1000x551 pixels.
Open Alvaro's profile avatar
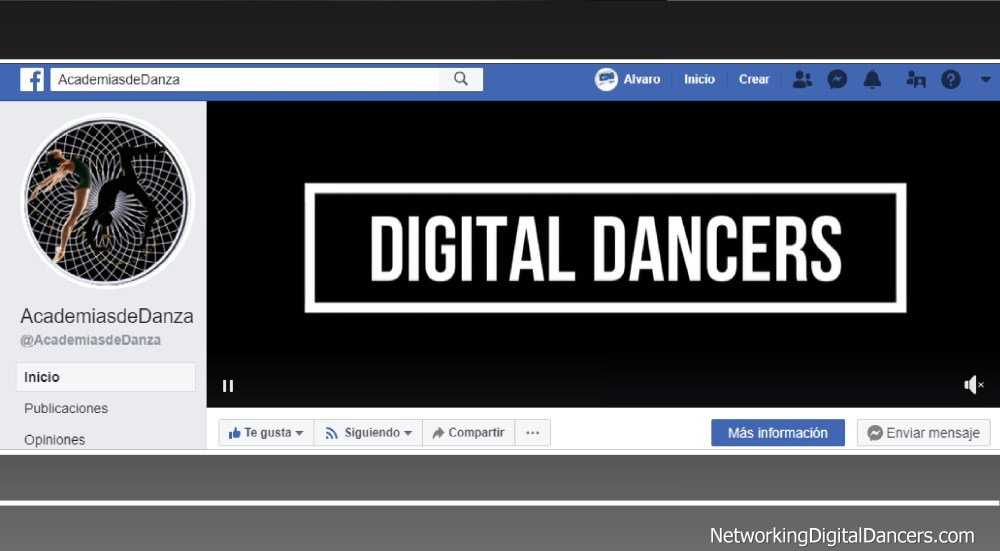point(606,80)
